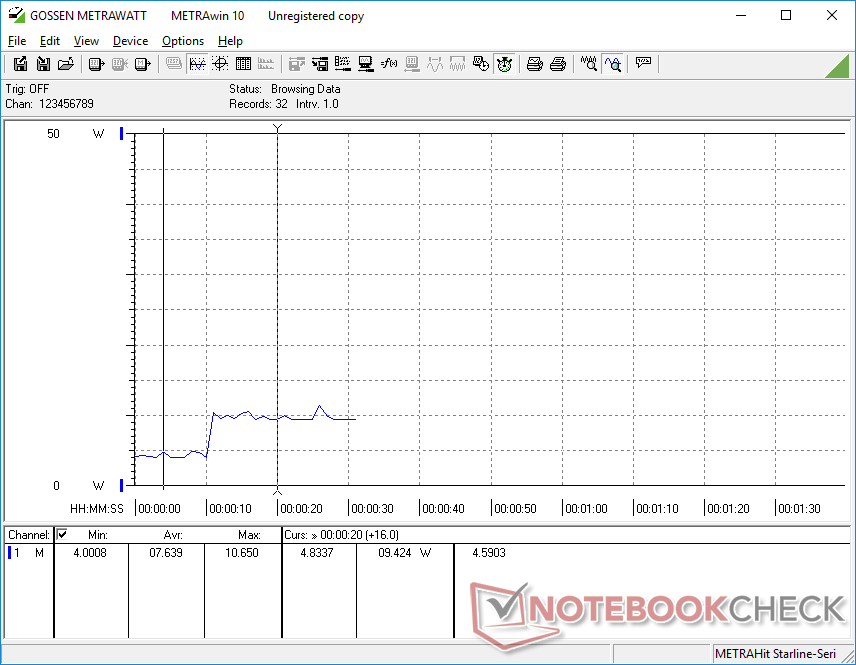Image resolution: width=856 pixels, height=665 pixels.
Task: Click the disk icon with down arrow
Action: tap(43, 64)
